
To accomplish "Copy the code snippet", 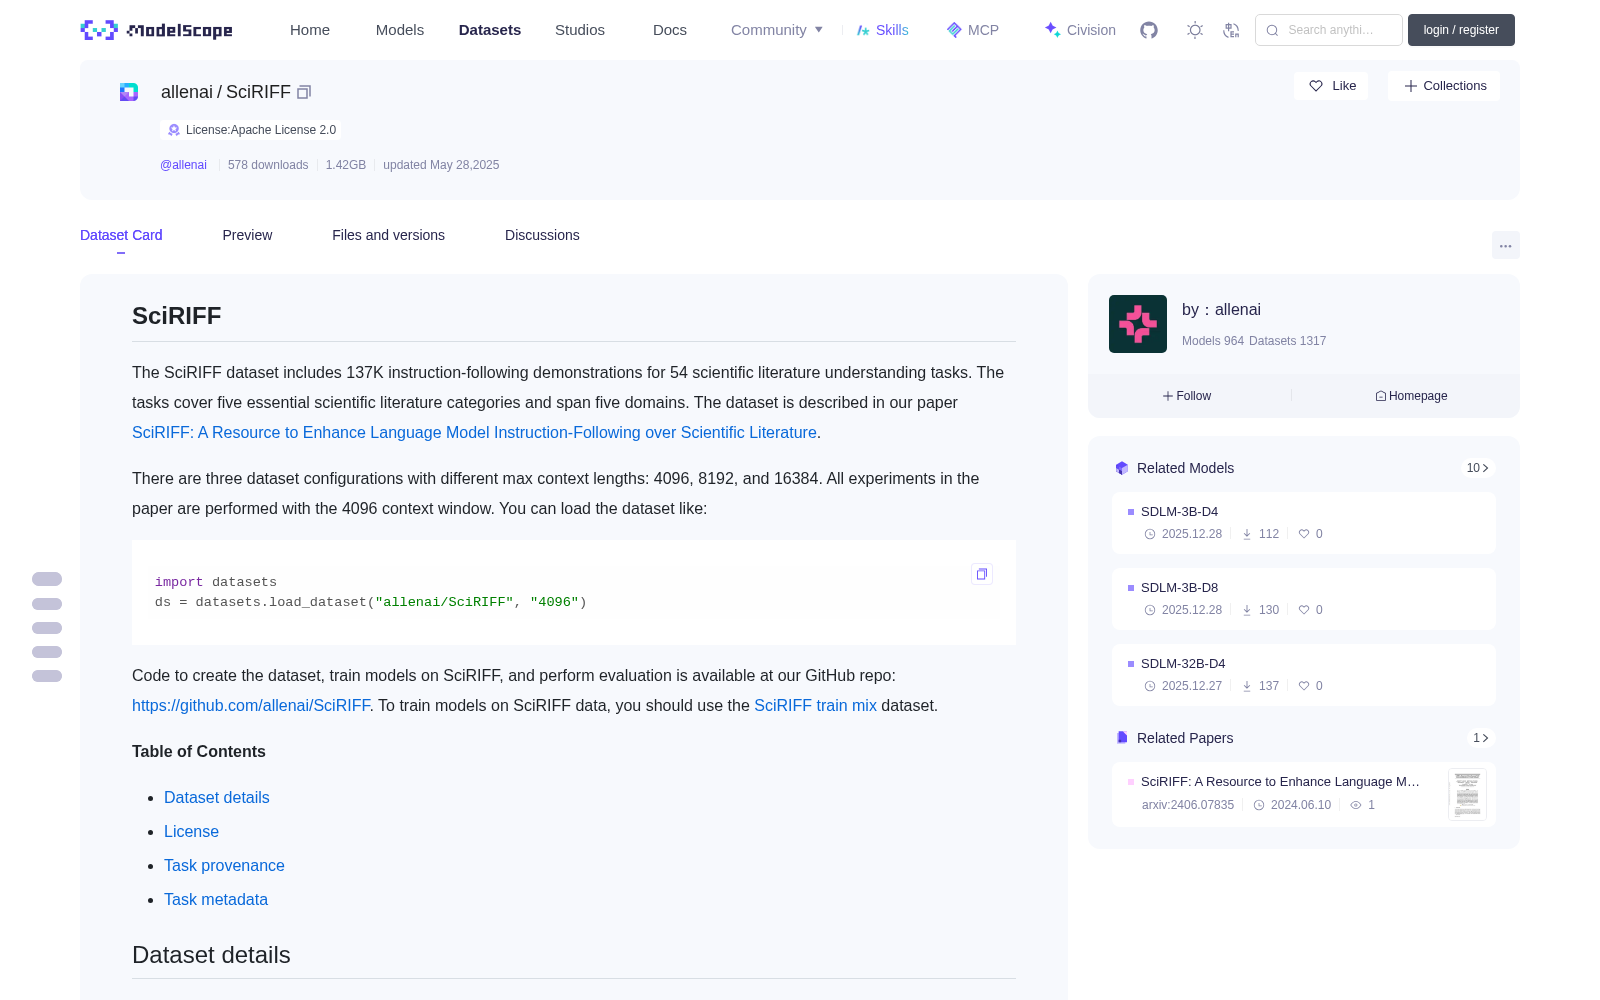I will coord(982,574).
